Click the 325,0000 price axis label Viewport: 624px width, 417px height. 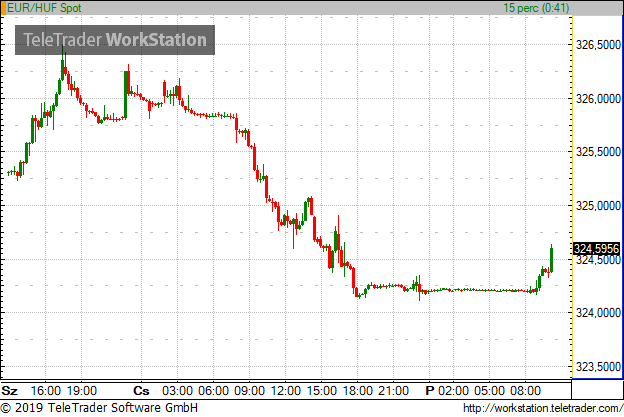tap(598, 206)
